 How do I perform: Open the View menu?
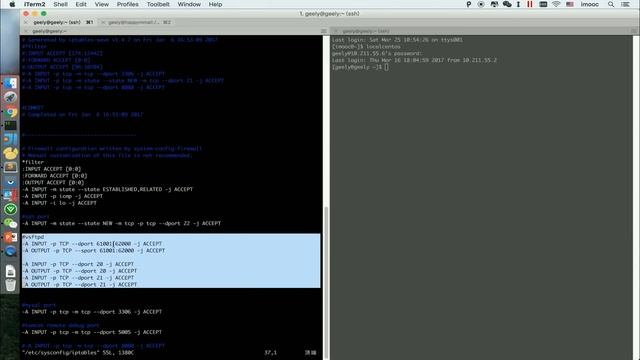point(102,4)
